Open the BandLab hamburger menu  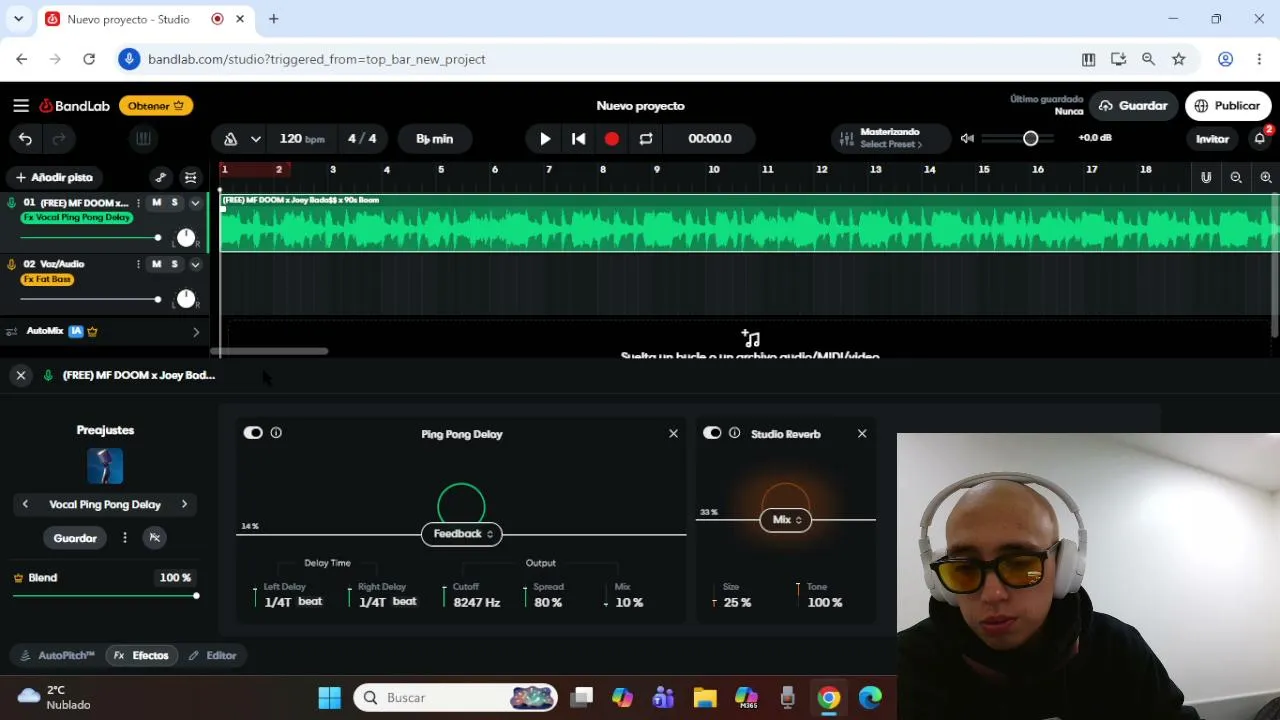coord(21,105)
